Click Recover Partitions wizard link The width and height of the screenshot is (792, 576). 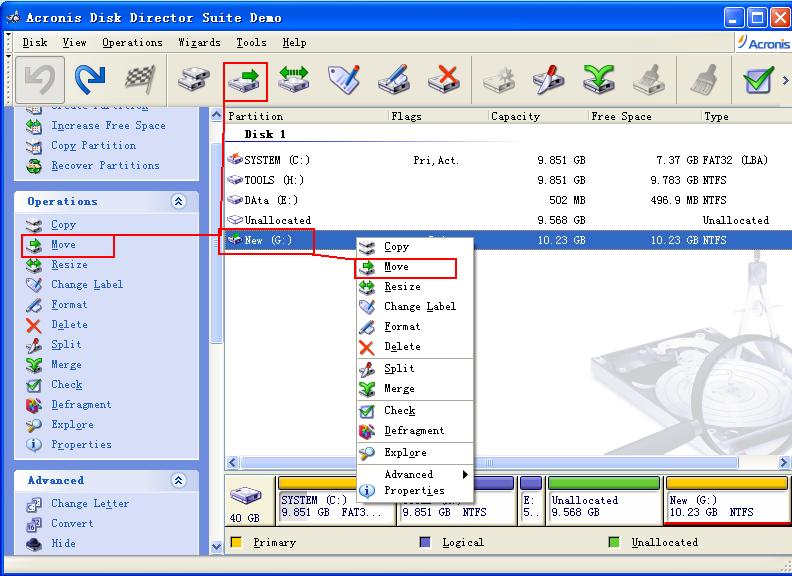pos(105,165)
